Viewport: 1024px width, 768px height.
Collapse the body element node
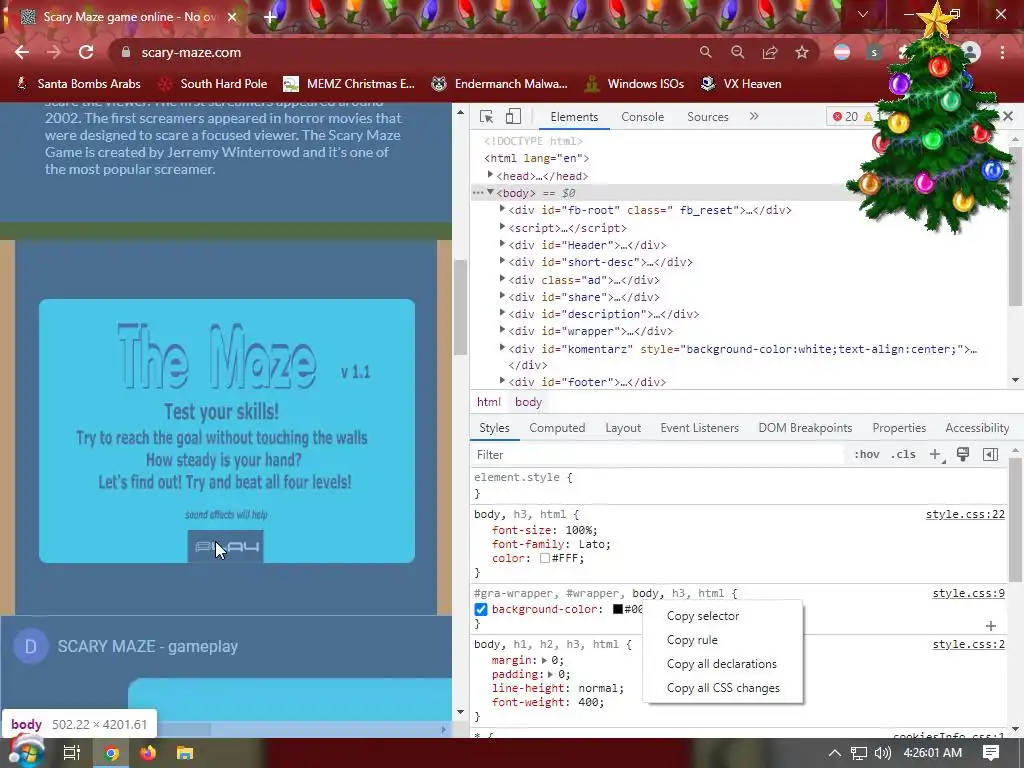pyautogui.click(x=490, y=192)
